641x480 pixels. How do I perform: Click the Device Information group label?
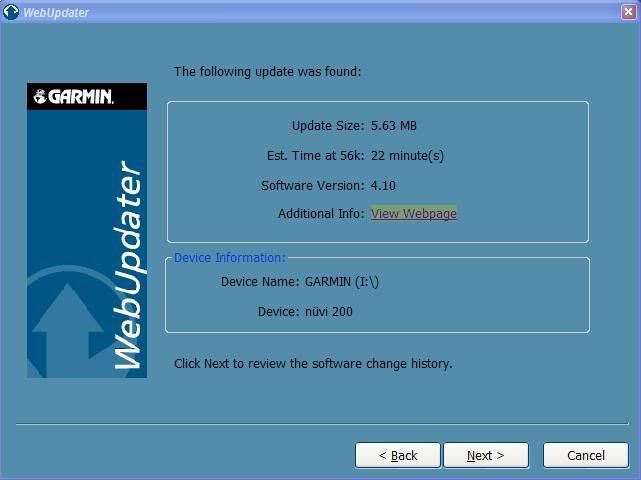(x=229, y=258)
